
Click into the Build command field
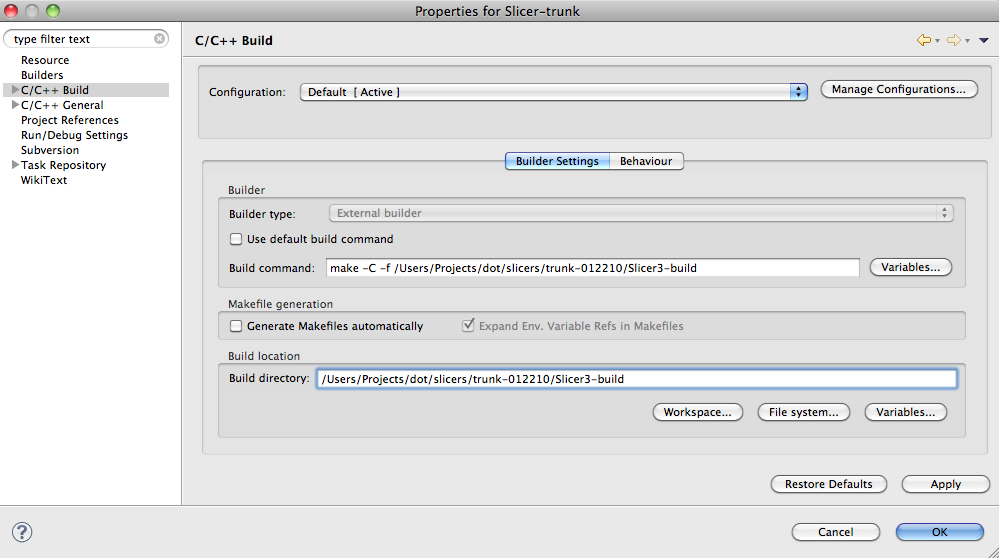pyautogui.click(x=592, y=267)
